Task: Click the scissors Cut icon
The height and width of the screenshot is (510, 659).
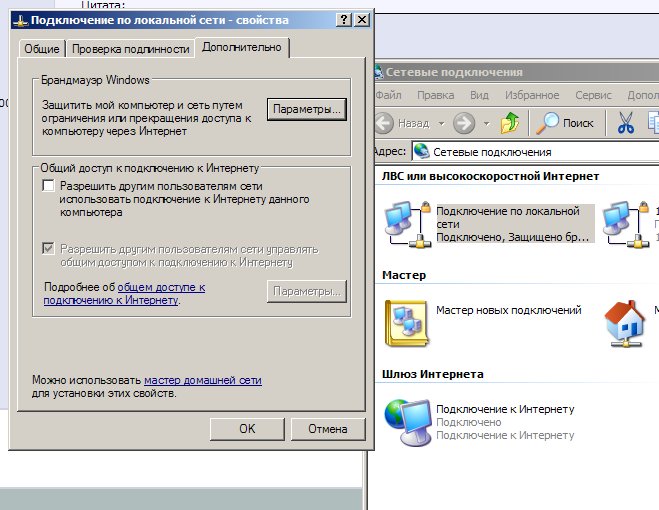Action: [x=626, y=123]
